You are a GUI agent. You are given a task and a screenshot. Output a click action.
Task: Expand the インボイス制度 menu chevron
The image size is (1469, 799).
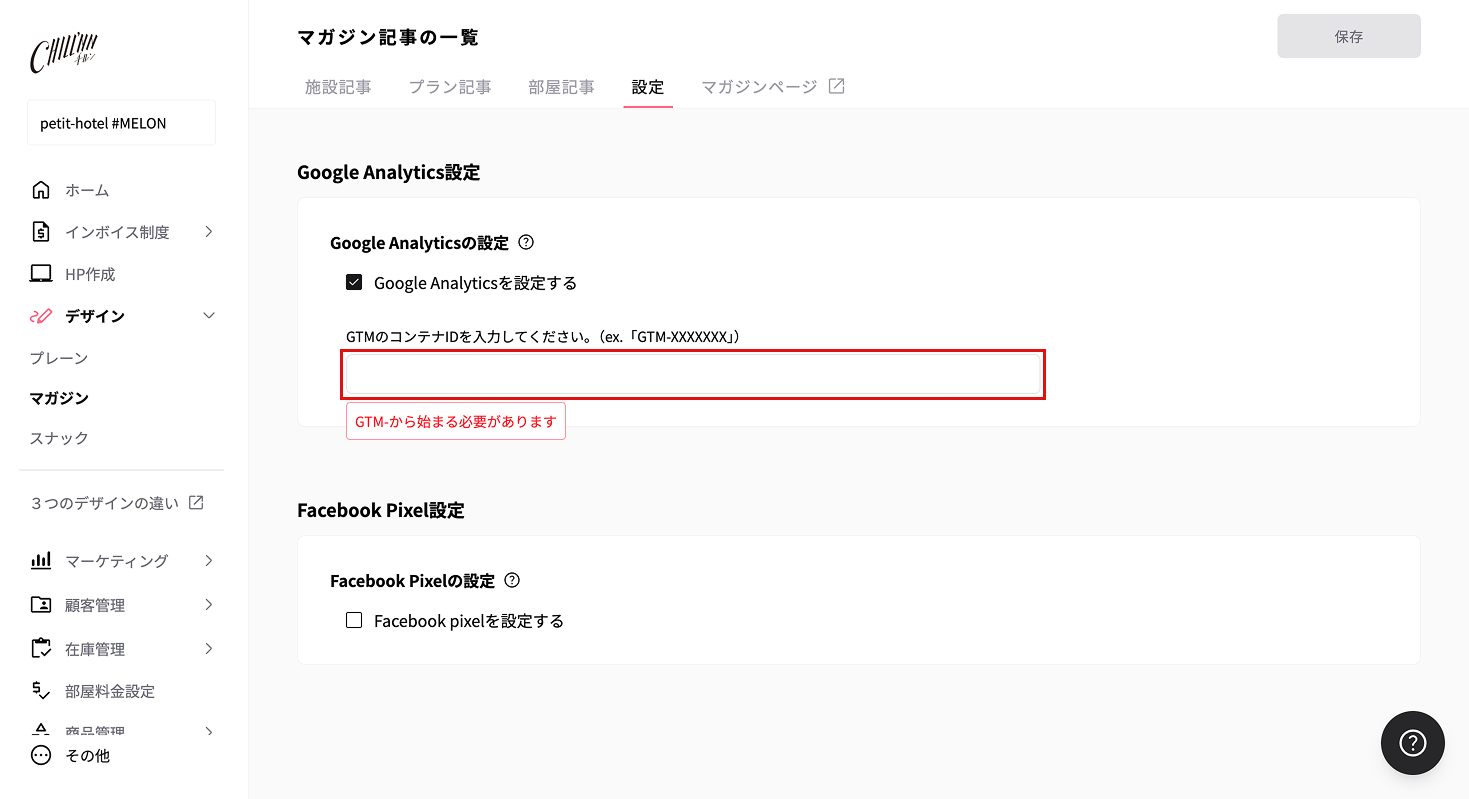point(209,232)
